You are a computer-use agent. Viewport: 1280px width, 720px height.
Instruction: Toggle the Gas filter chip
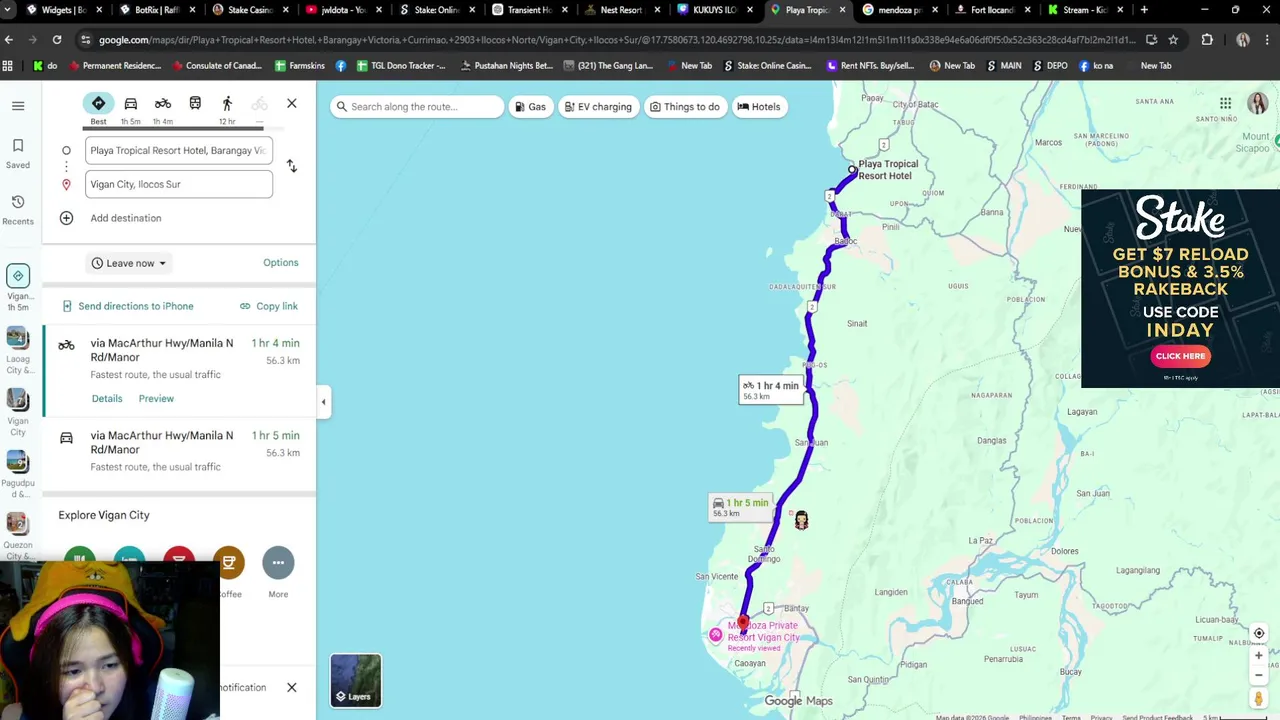tap(529, 107)
